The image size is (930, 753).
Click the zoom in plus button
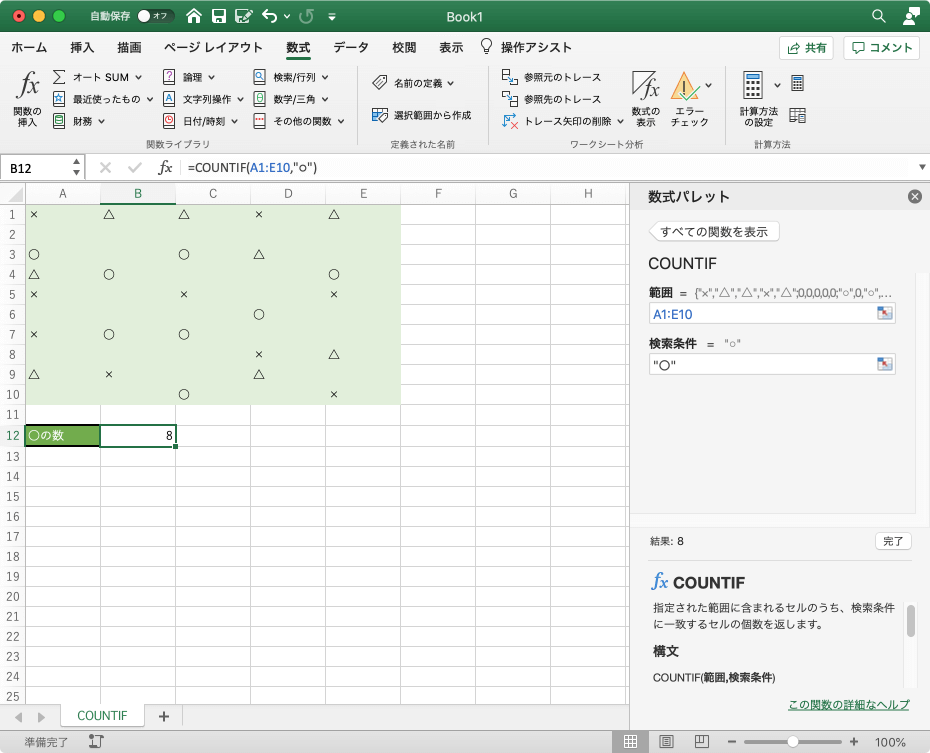853,742
